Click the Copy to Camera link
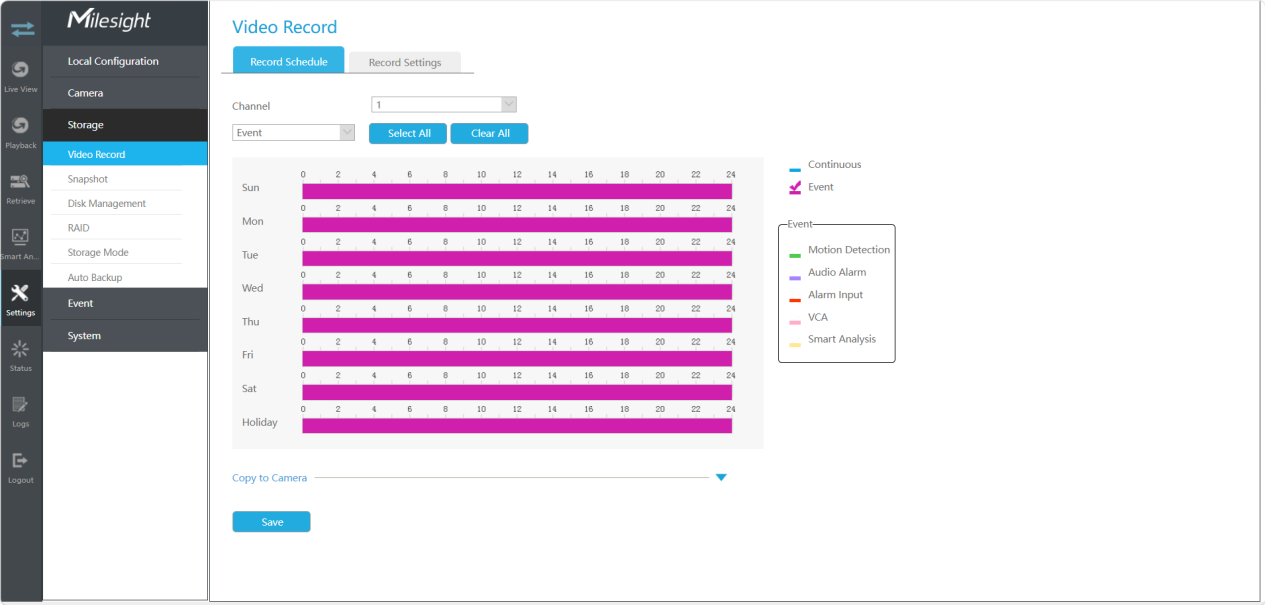 click(x=270, y=478)
